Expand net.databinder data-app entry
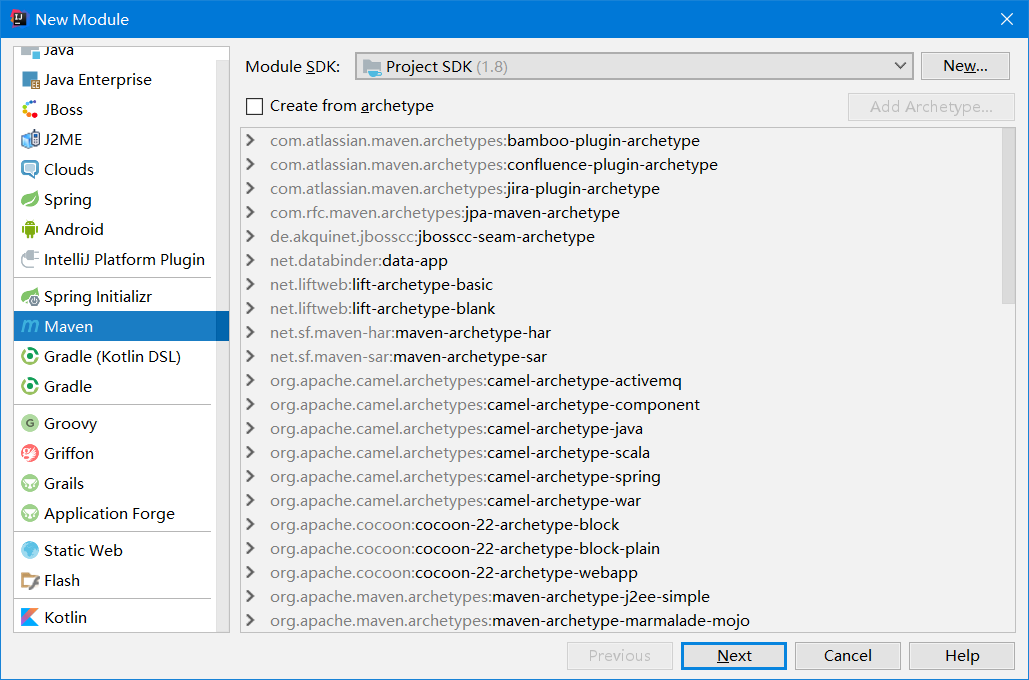Image resolution: width=1029 pixels, height=680 pixels. tap(250, 261)
